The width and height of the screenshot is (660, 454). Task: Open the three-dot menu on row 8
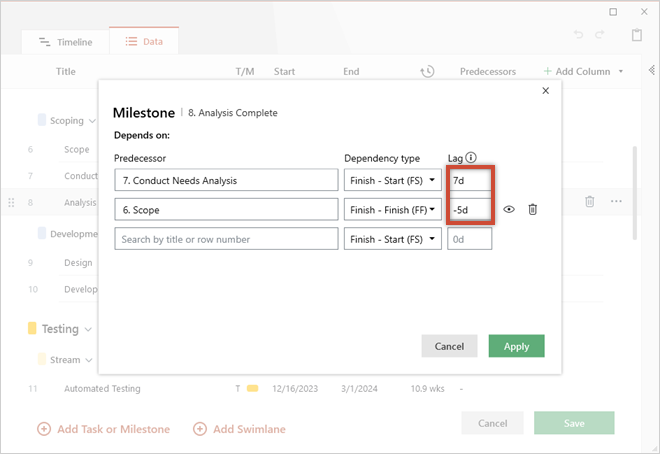pyautogui.click(x=616, y=201)
